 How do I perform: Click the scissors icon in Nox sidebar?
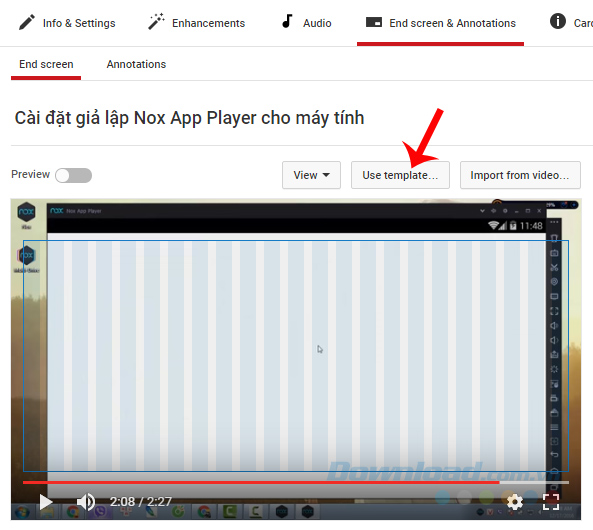coord(554,267)
